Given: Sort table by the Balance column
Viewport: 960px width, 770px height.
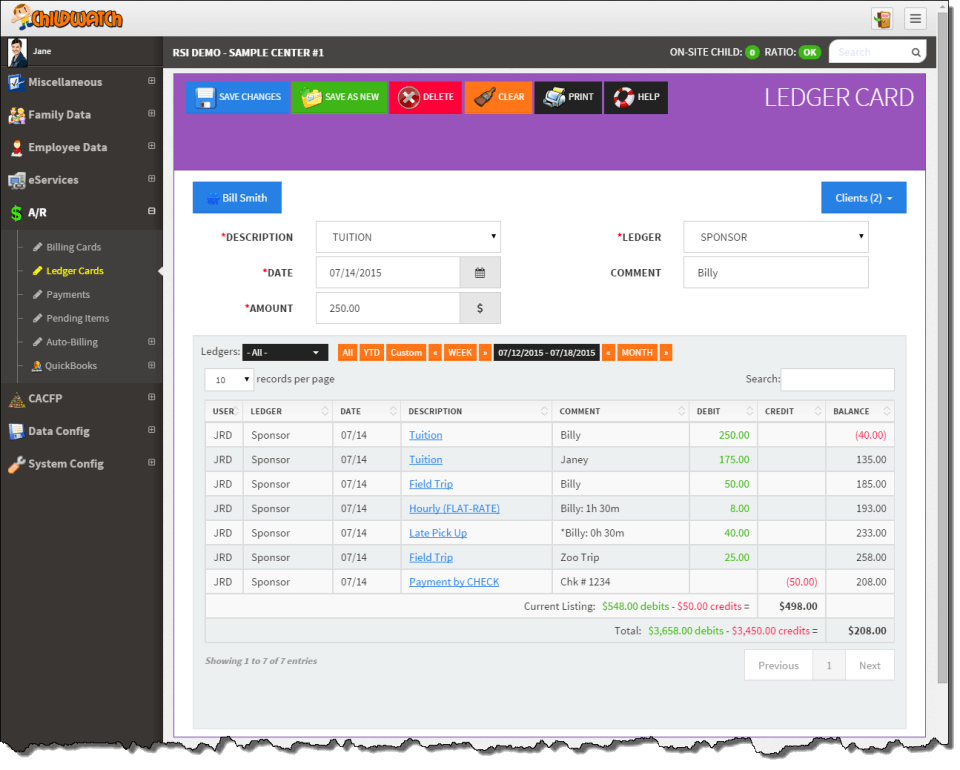Looking at the screenshot, I should tap(860, 411).
